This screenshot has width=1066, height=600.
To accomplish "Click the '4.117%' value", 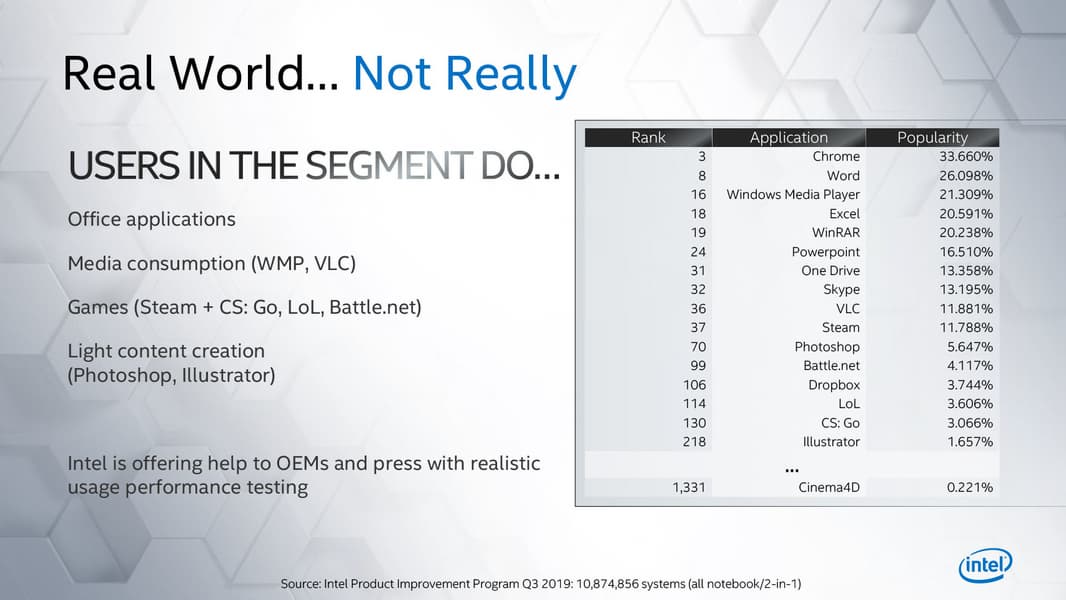I will (x=969, y=366).
